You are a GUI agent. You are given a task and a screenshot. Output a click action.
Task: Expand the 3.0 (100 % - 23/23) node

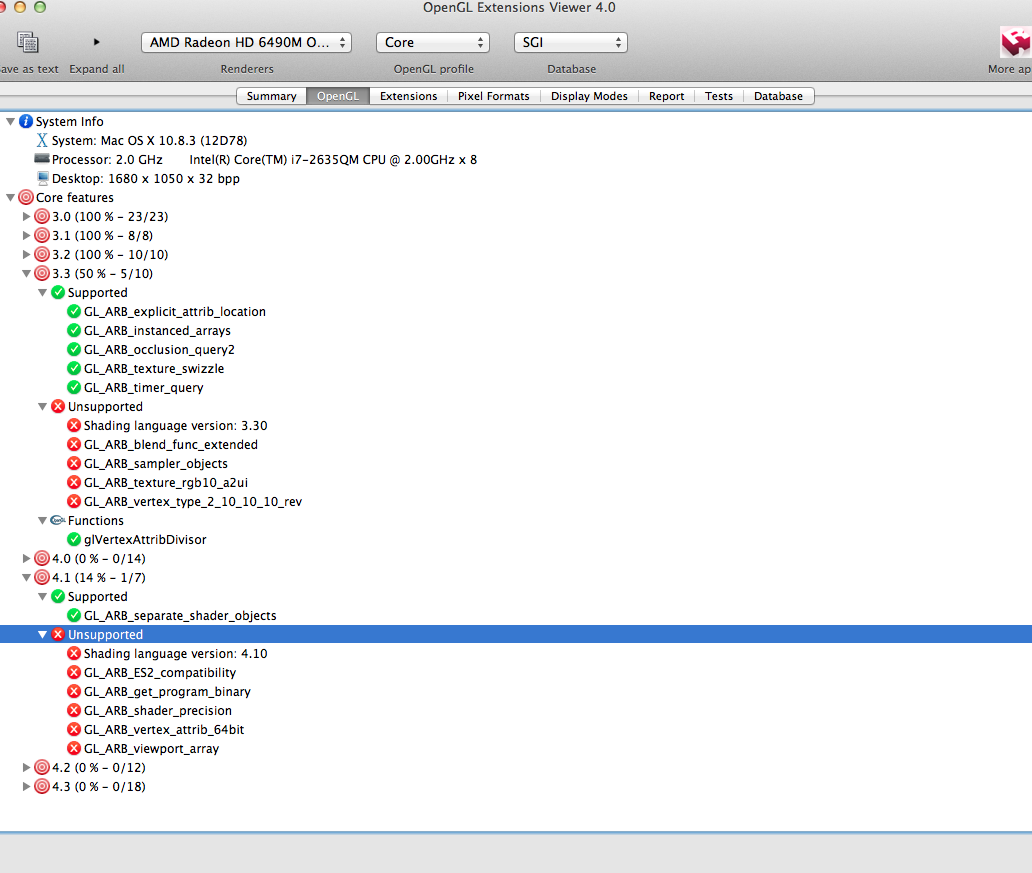26,217
